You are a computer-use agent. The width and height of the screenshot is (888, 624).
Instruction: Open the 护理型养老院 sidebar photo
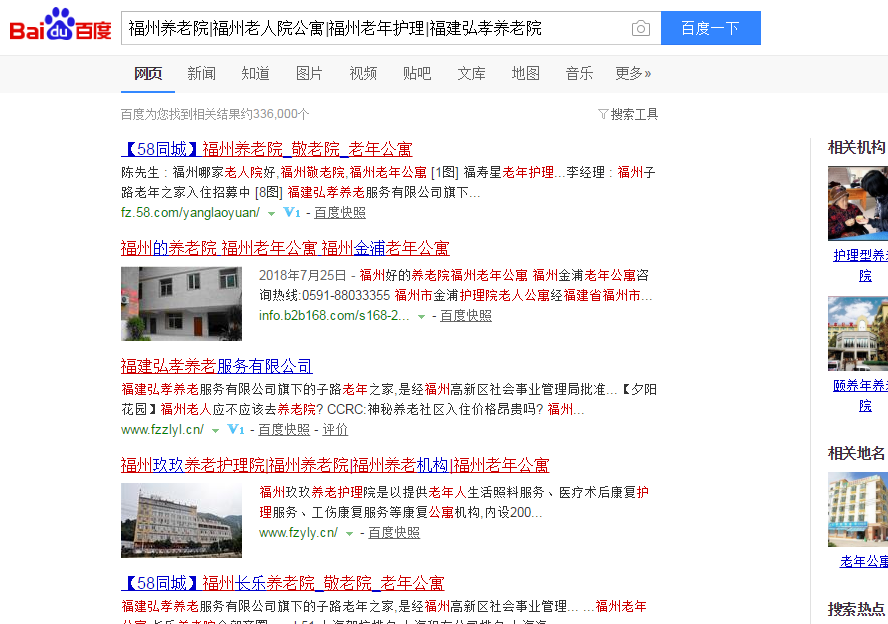point(858,203)
